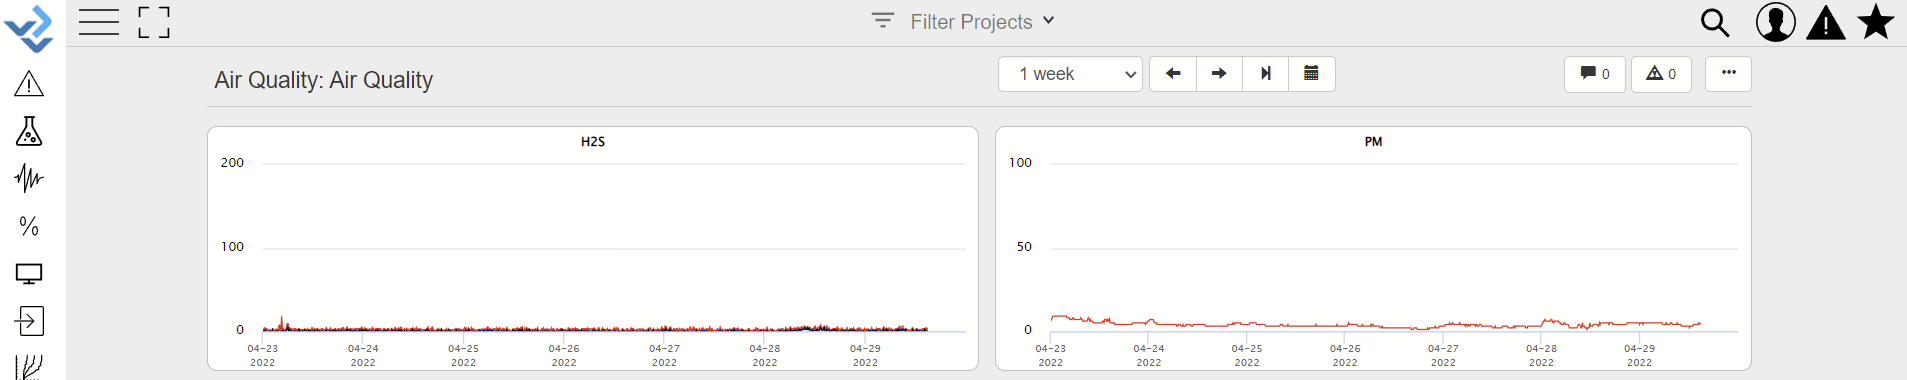Go to next time period arrow
Screen dimensions: 1907x380
pyautogui.click(x=1219, y=74)
